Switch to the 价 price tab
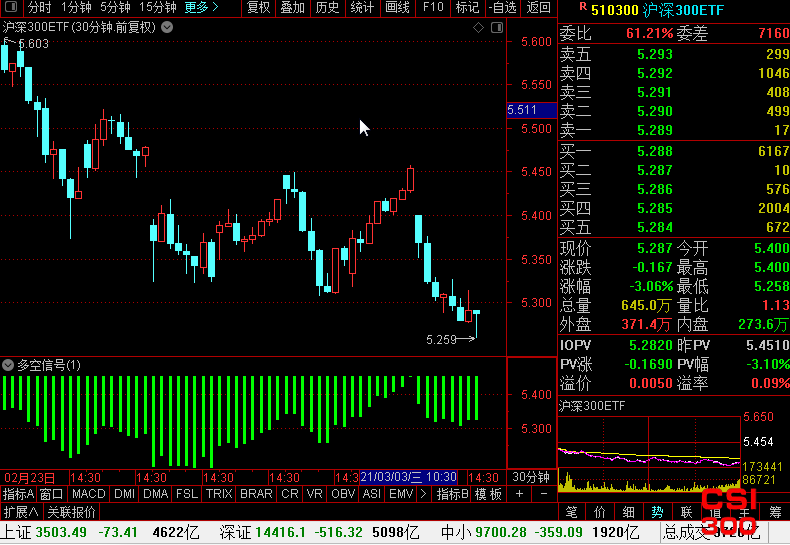 click(x=600, y=512)
